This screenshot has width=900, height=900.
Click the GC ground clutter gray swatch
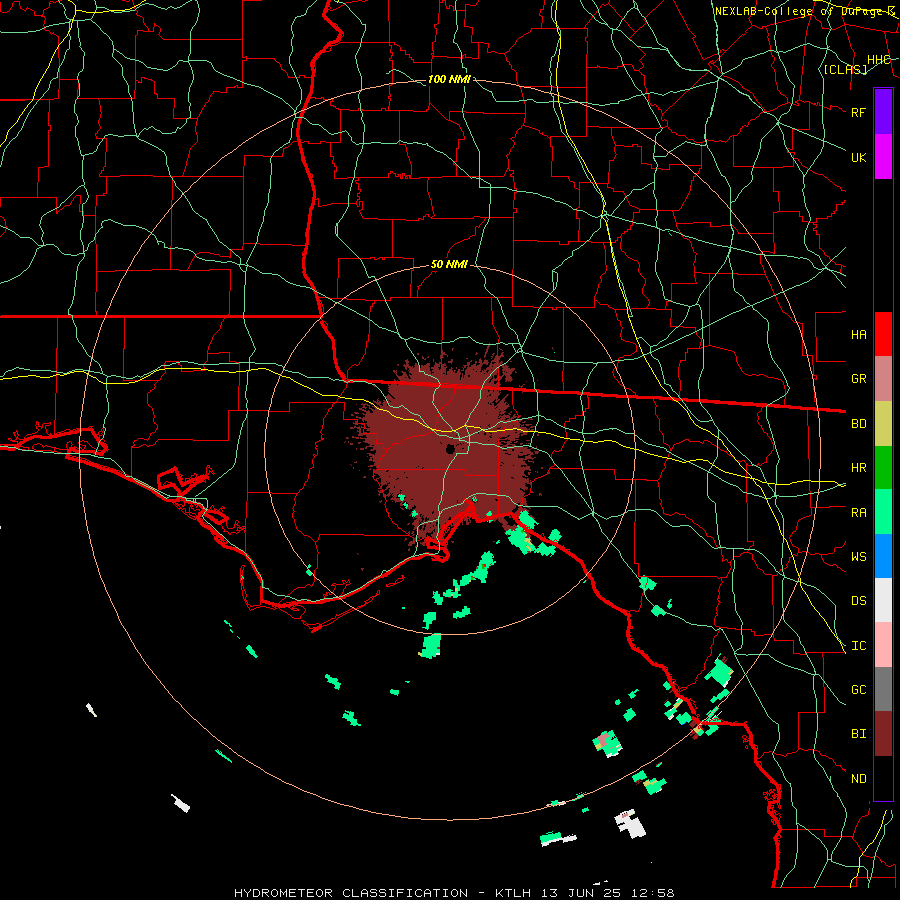click(883, 689)
